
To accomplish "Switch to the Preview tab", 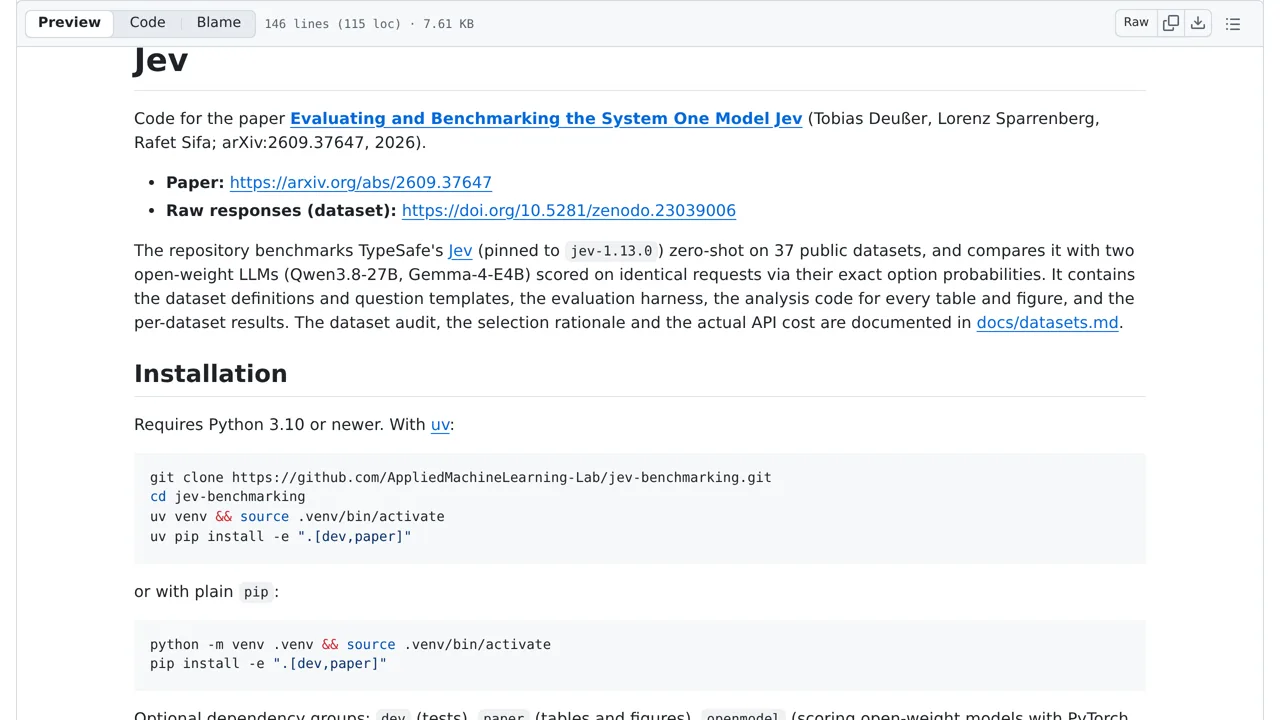I will click(x=69, y=23).
